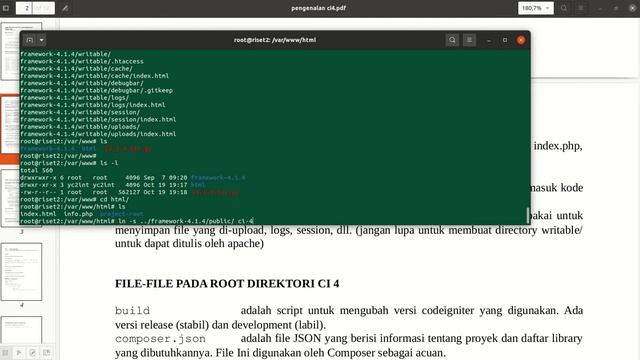Click terminal line framework-4.1.4/writable/session/index.html
The image size is (640, 360).
pyautogui.click(x=98, y=120)
